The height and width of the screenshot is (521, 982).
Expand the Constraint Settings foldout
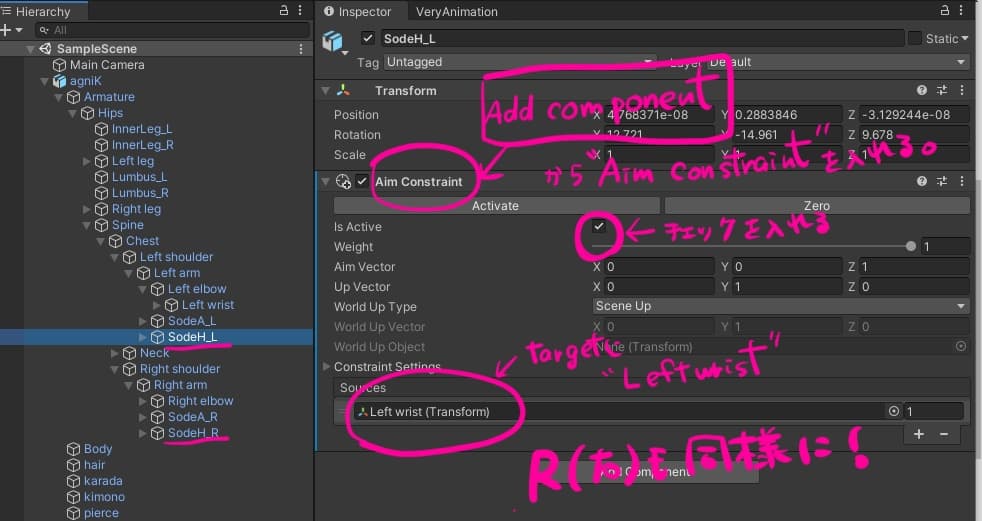point(325,367)
